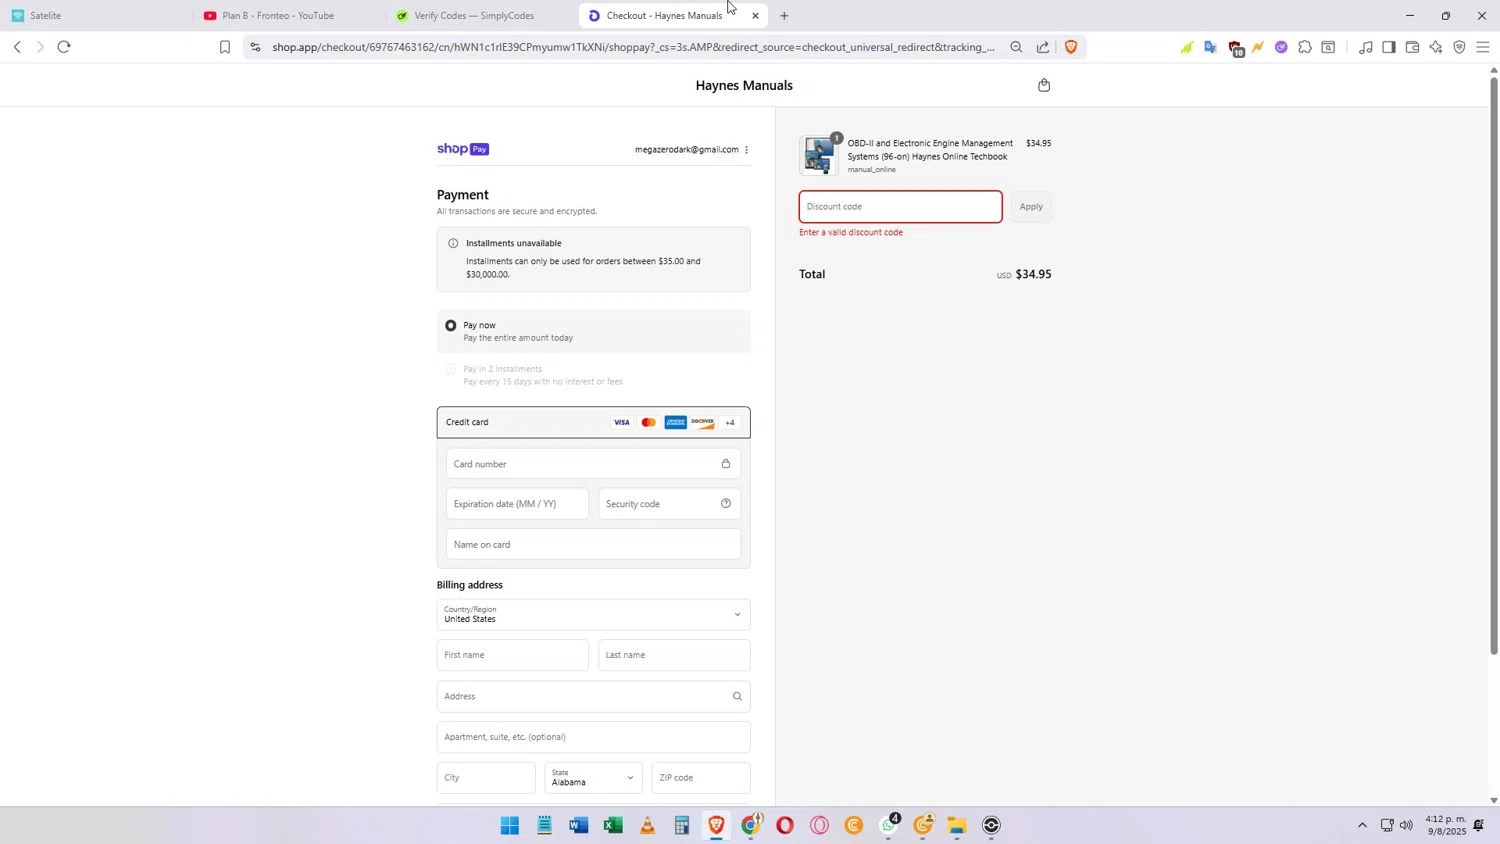
Task: Click the browser Back arrow
Action: [x=17, y=47]
